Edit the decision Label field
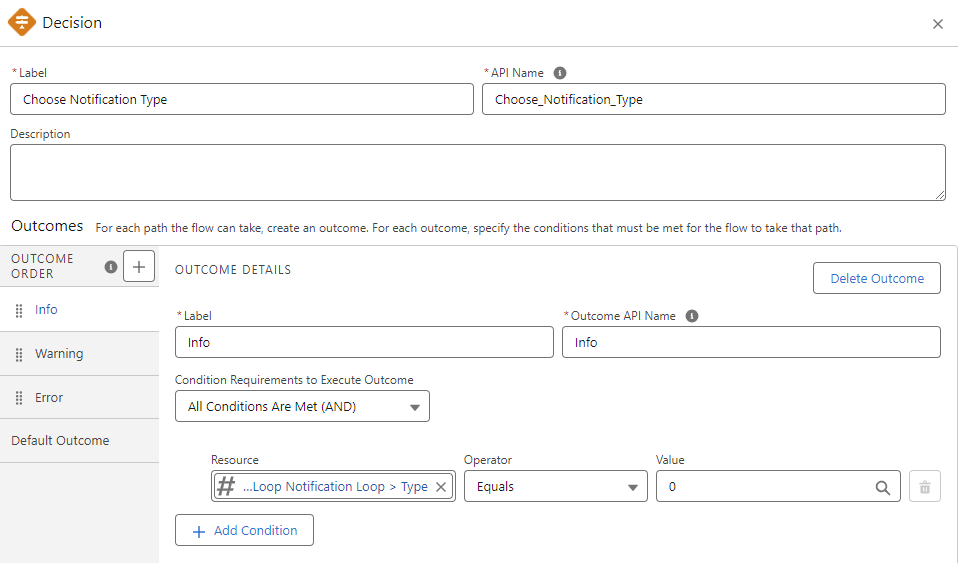This screenshot has width=958, height=563. [x=242, y=99]
